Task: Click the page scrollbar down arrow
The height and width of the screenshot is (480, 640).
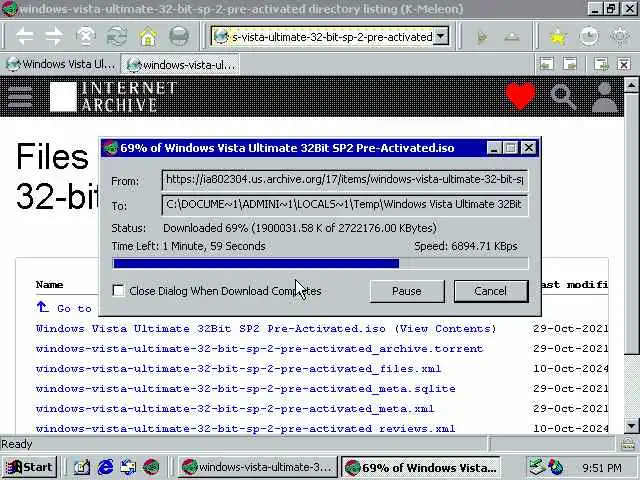Action: pos(631,426)
